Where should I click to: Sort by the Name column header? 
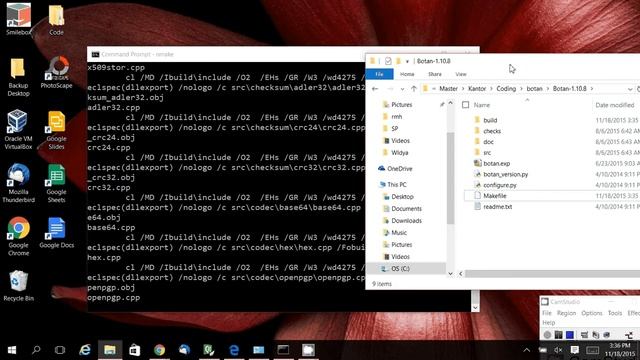[x=482, y=105]
